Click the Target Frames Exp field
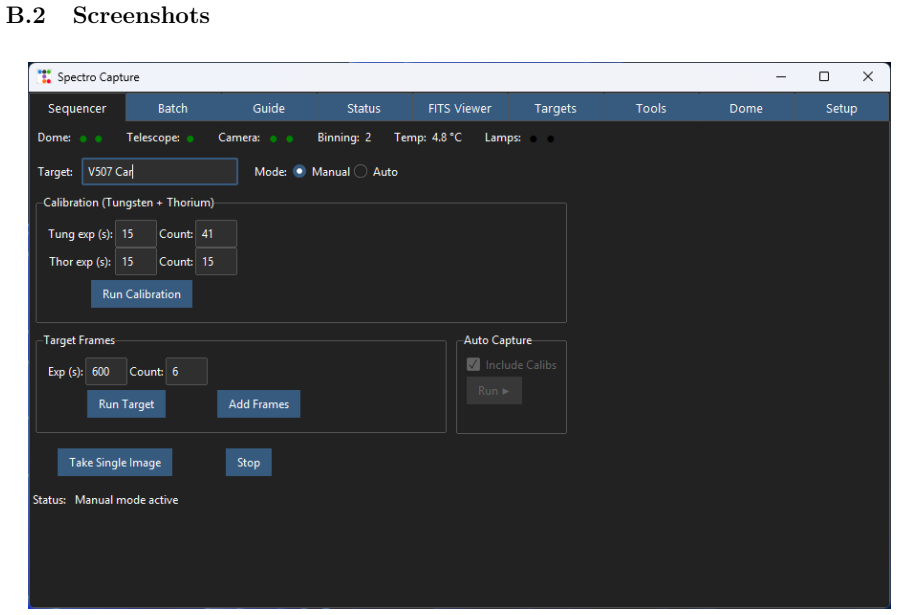The image size is (897, 615). (x=106, y=372)
